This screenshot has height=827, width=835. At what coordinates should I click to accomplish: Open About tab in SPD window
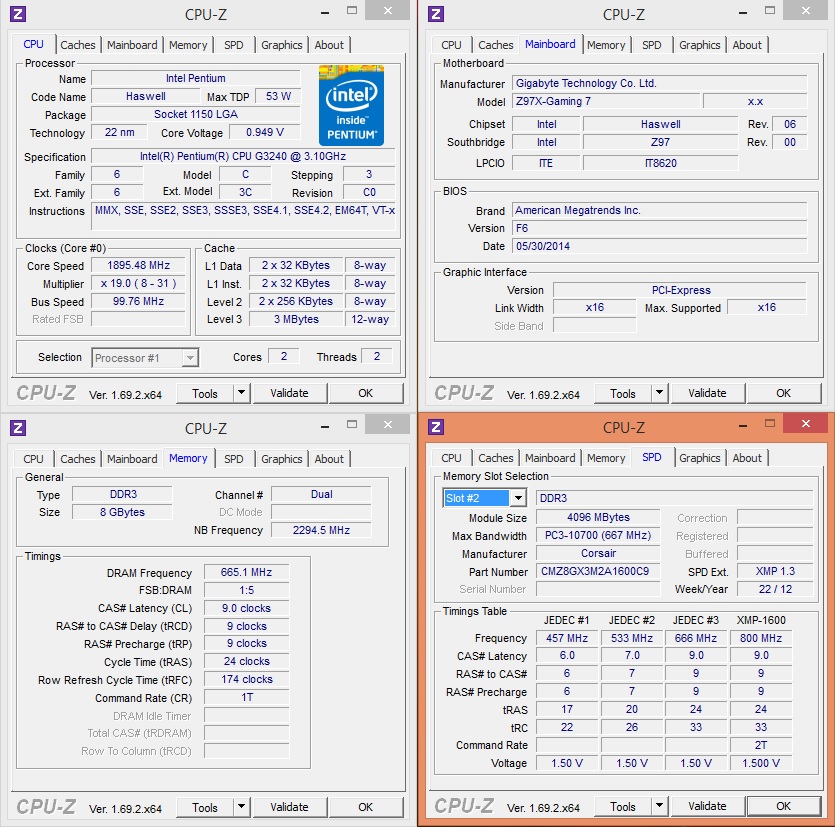[x=747, y=457]
